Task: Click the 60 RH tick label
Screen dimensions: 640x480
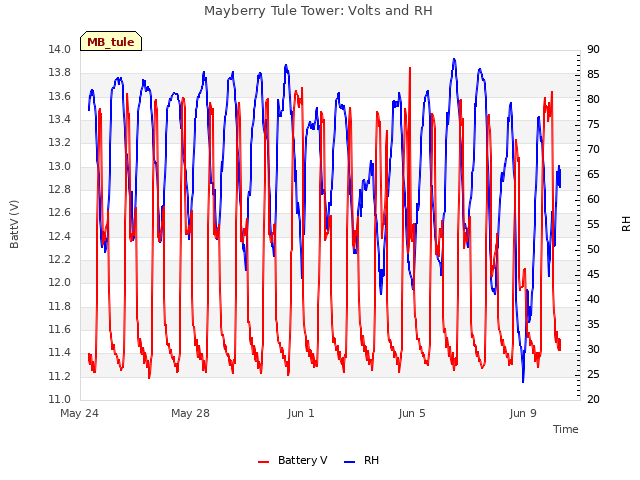Action: click(593, 199)
